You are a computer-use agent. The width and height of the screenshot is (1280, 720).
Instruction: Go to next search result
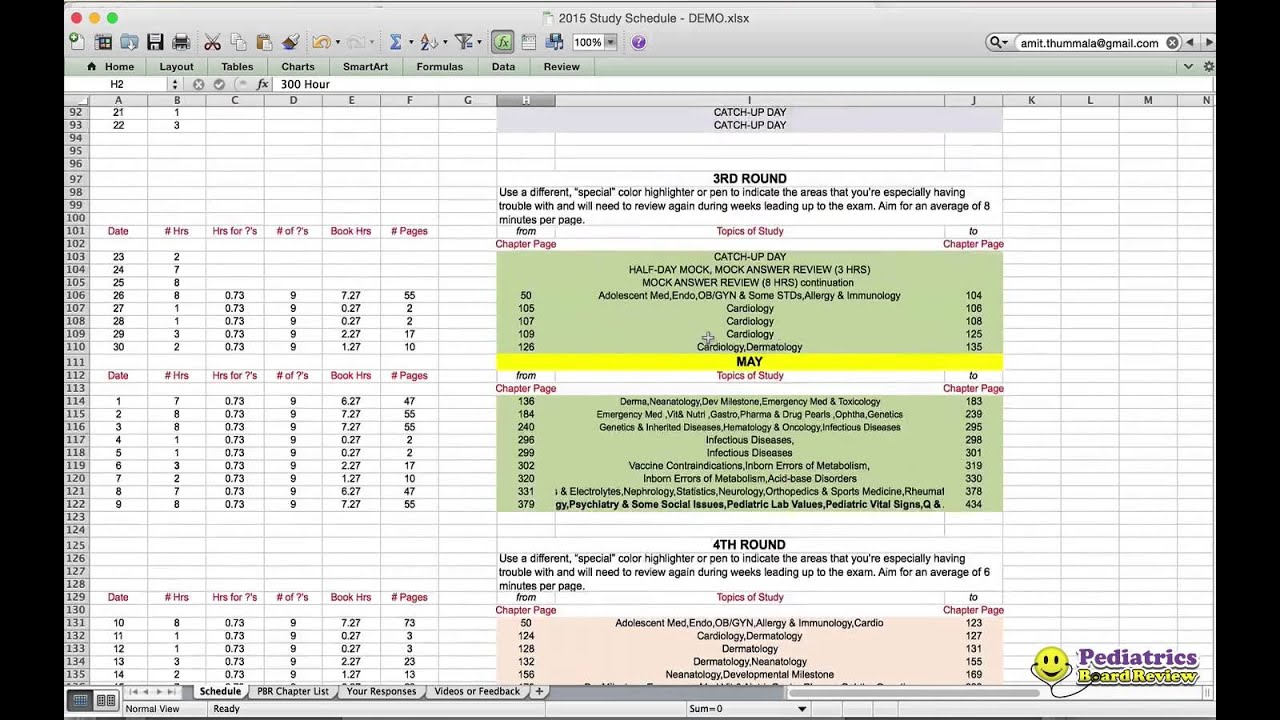1208,43
